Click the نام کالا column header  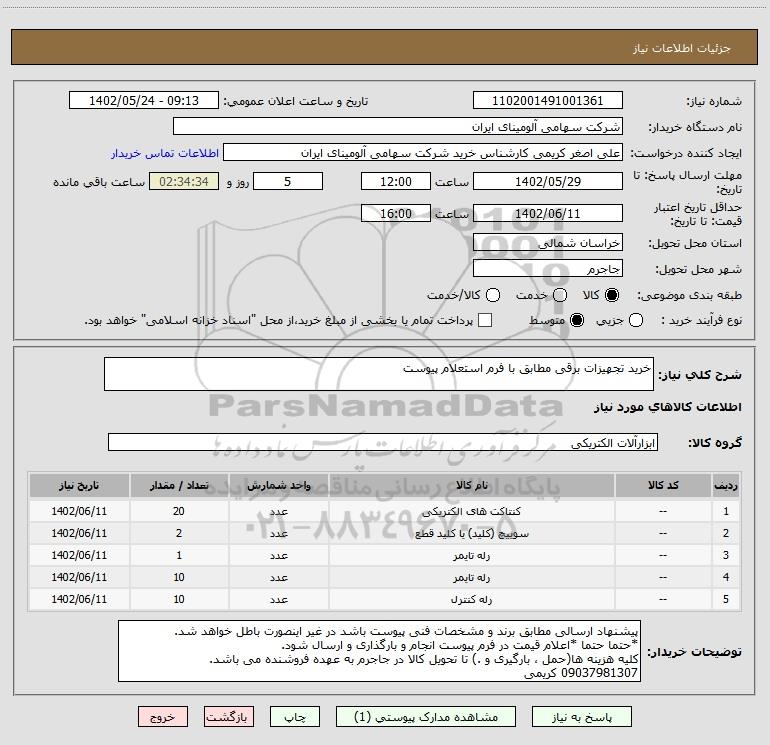(x=471, y=485)
